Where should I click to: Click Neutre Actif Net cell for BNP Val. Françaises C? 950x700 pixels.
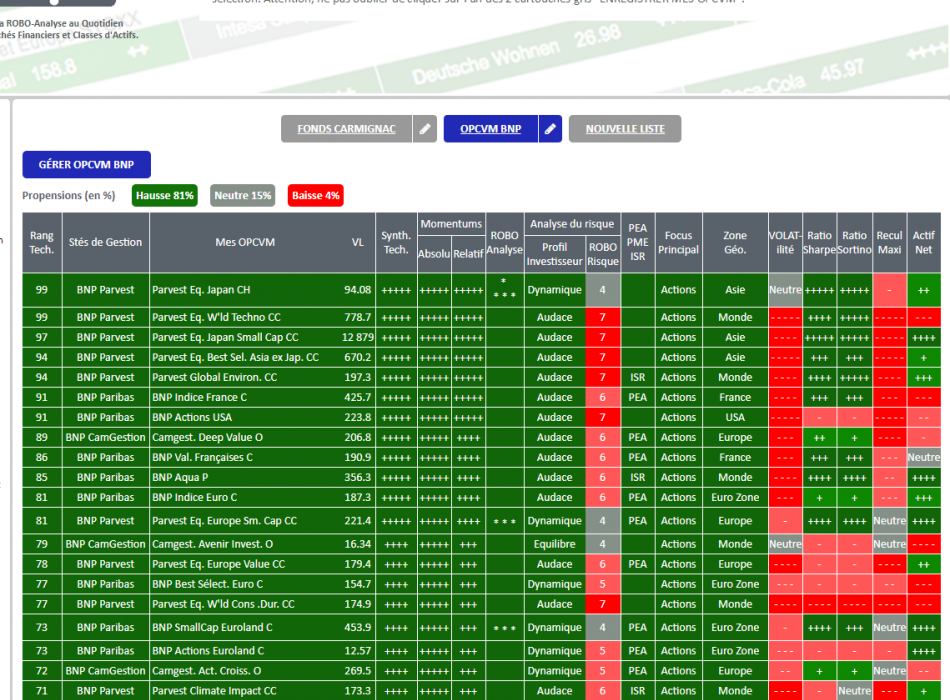tap(923, 457)
